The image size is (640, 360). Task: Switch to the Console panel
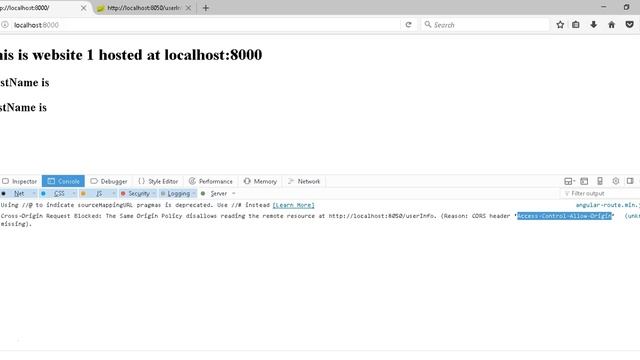[x=63, y=181]
